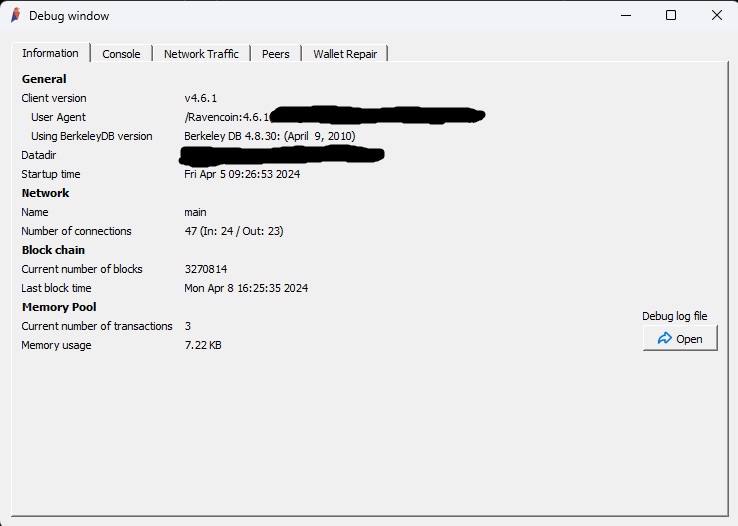The width and height of the screenshot is (738, 526).
Task: Click the network name value main
Action: point(195,212)
